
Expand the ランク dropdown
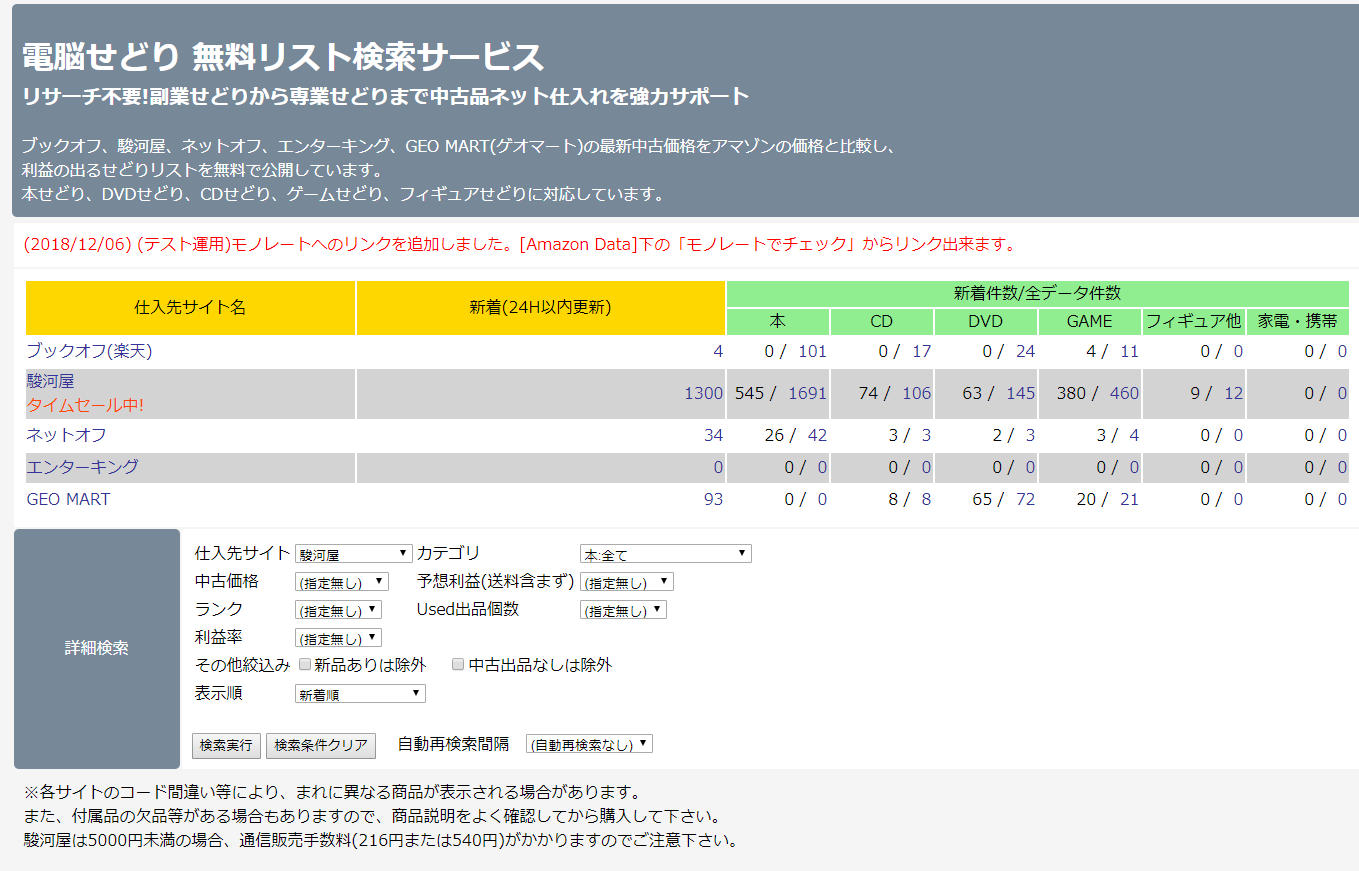[338, 610]
